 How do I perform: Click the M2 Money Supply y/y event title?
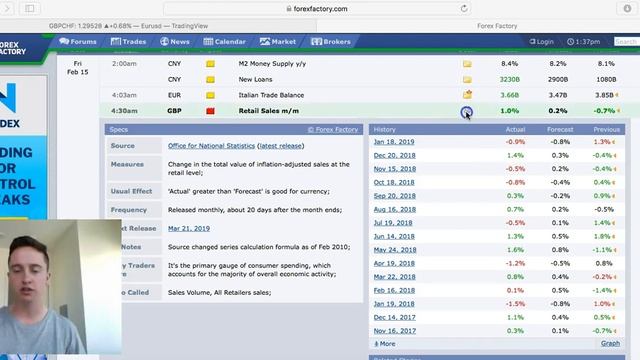click(x=272, y=64)
